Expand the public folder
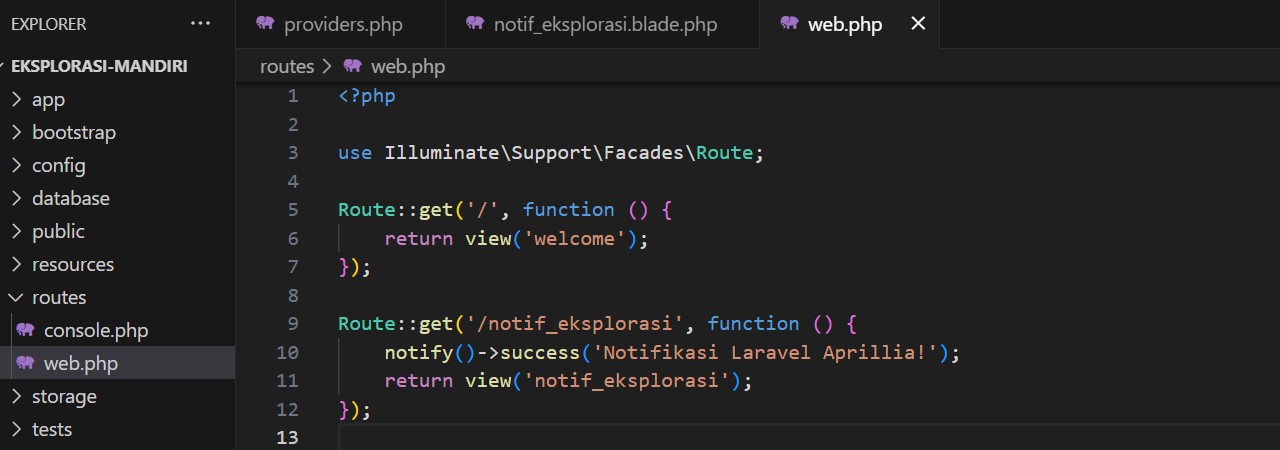Viewport: 1280px width, 450px height. 58,231
